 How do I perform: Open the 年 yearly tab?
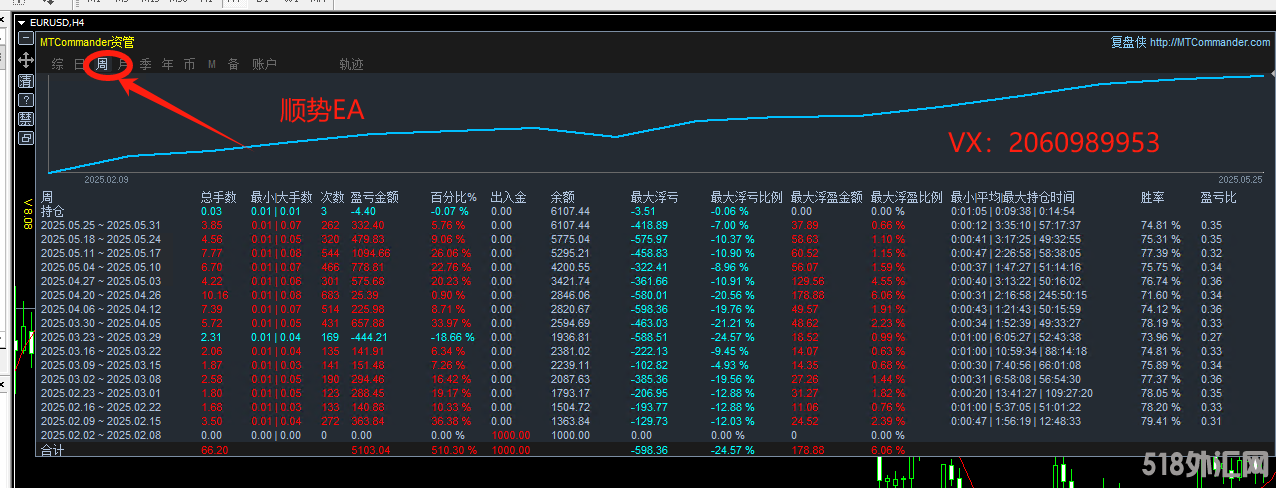pos(167,65)
